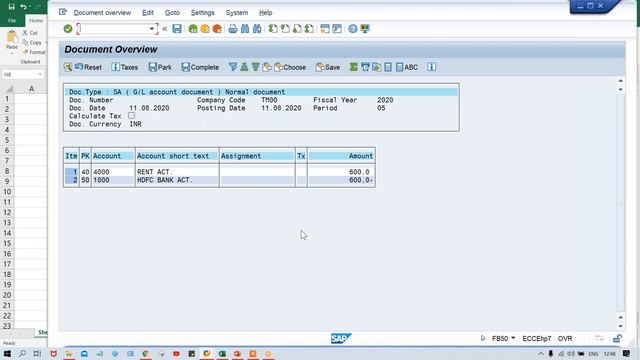Viewport: 640px width, 360px height.
Task: Select the RENT ACT. line item text
Action: [x=155, y=172]
